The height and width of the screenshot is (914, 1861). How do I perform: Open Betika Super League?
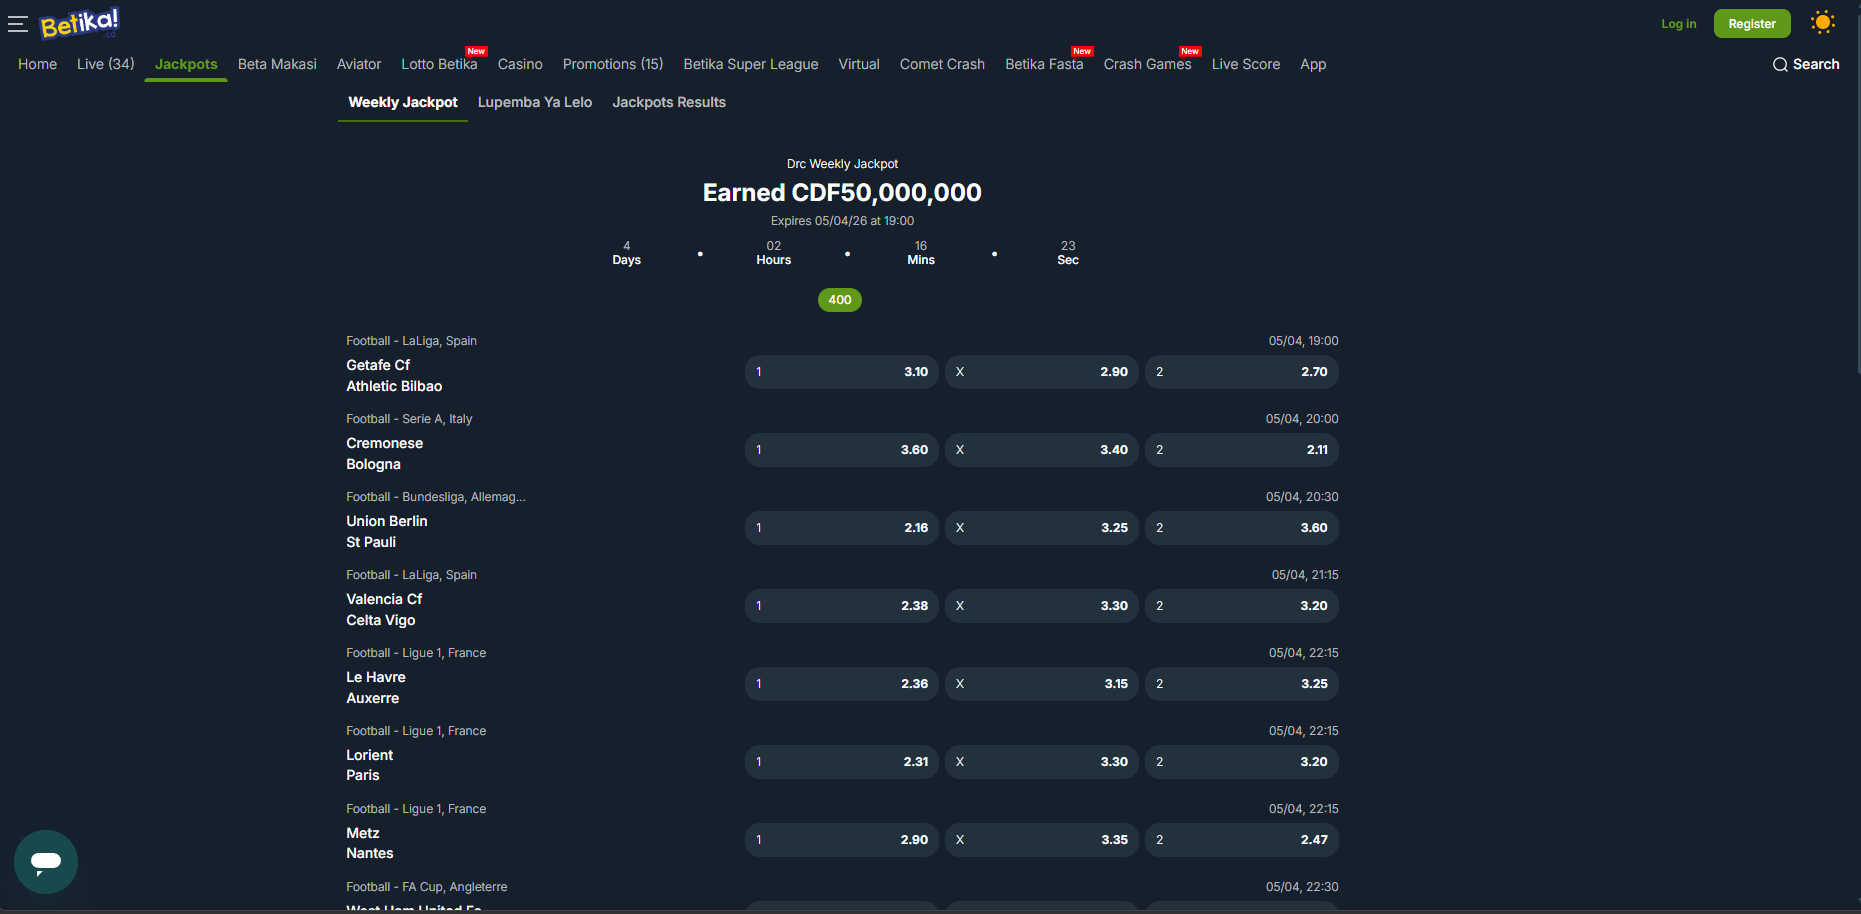tap(751, 64)
